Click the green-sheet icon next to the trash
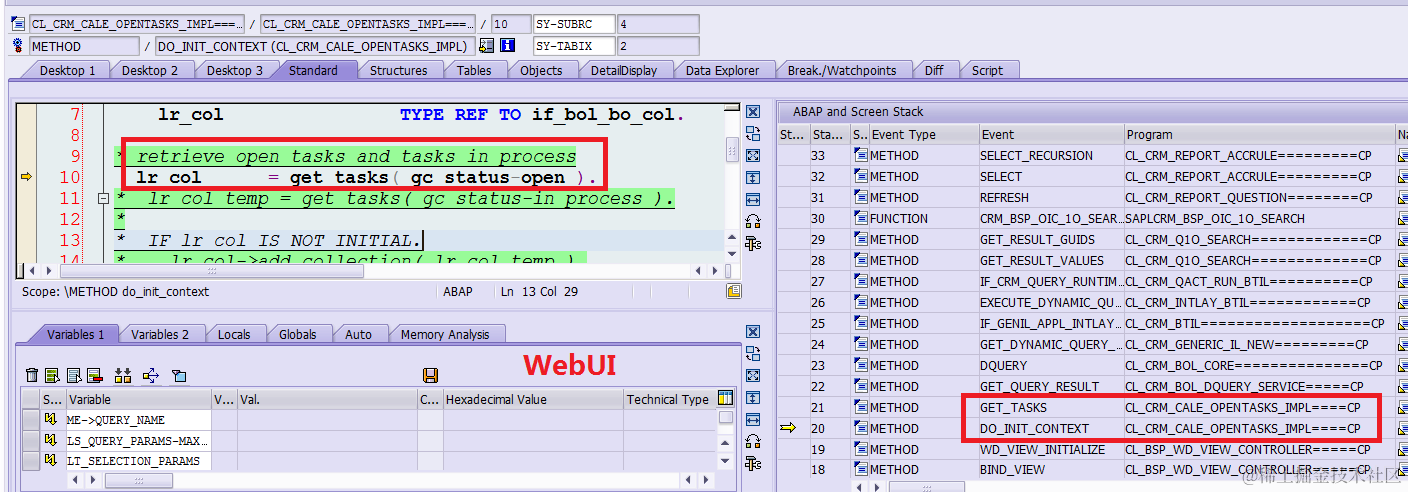1408x492 pixels. point(53,375)
